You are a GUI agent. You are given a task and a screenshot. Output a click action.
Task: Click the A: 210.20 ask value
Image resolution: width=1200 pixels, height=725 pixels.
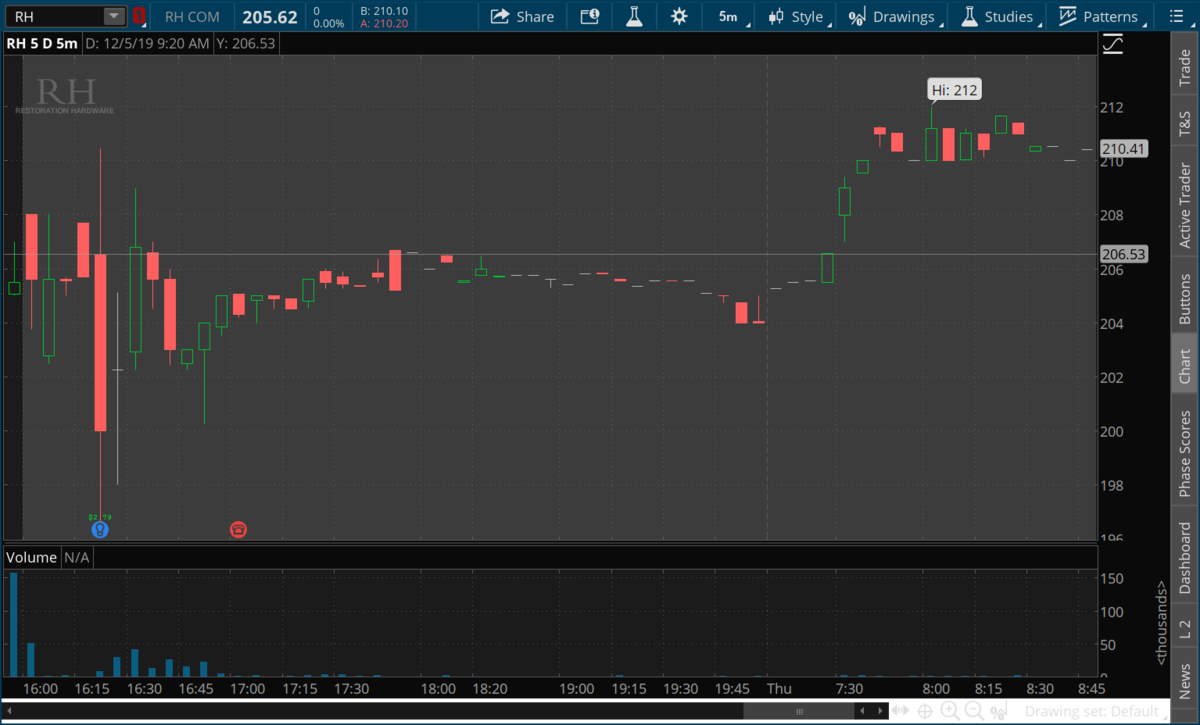coord(386,23)
